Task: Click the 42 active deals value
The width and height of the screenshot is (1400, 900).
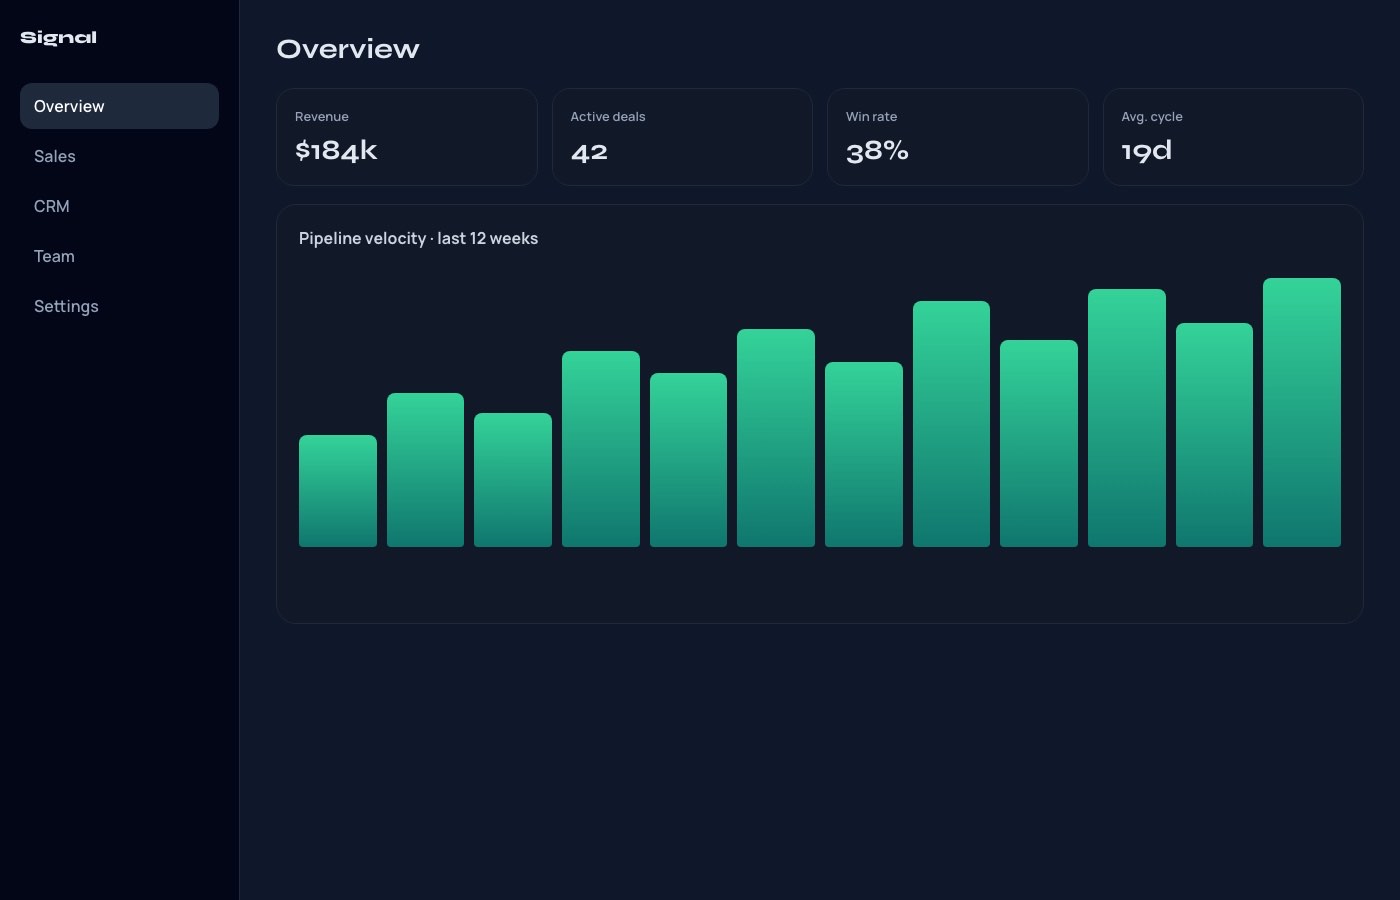Action: tap(589, 152)
